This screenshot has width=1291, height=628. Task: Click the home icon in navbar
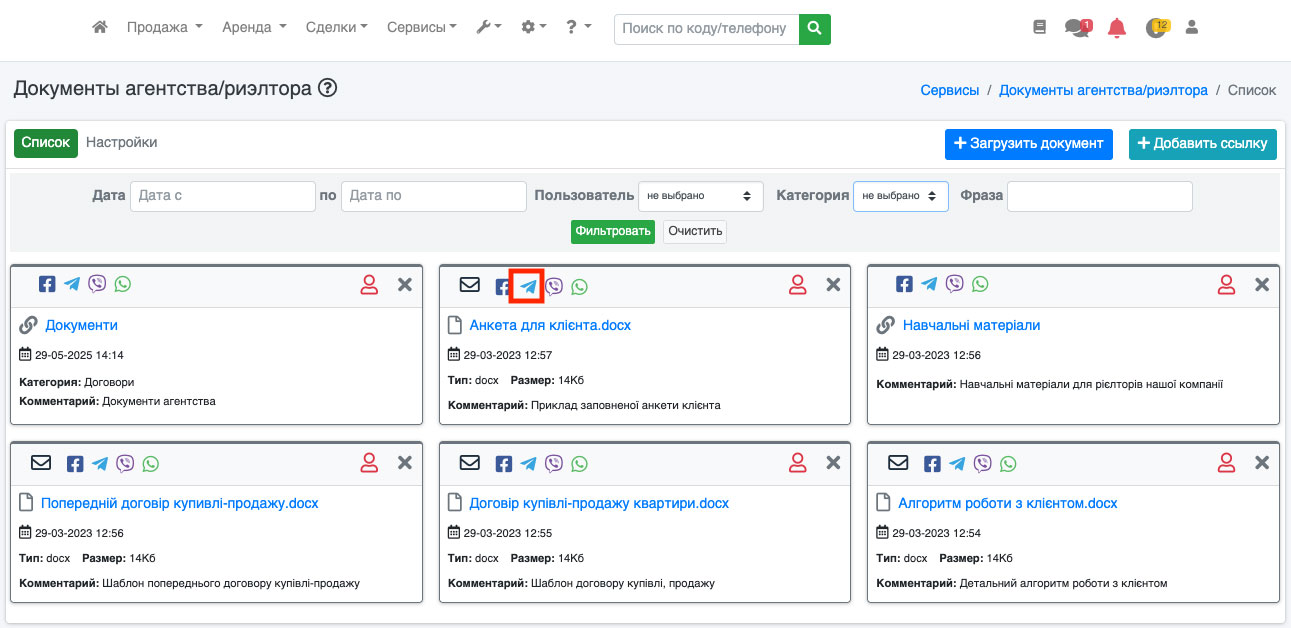point(99,28)
